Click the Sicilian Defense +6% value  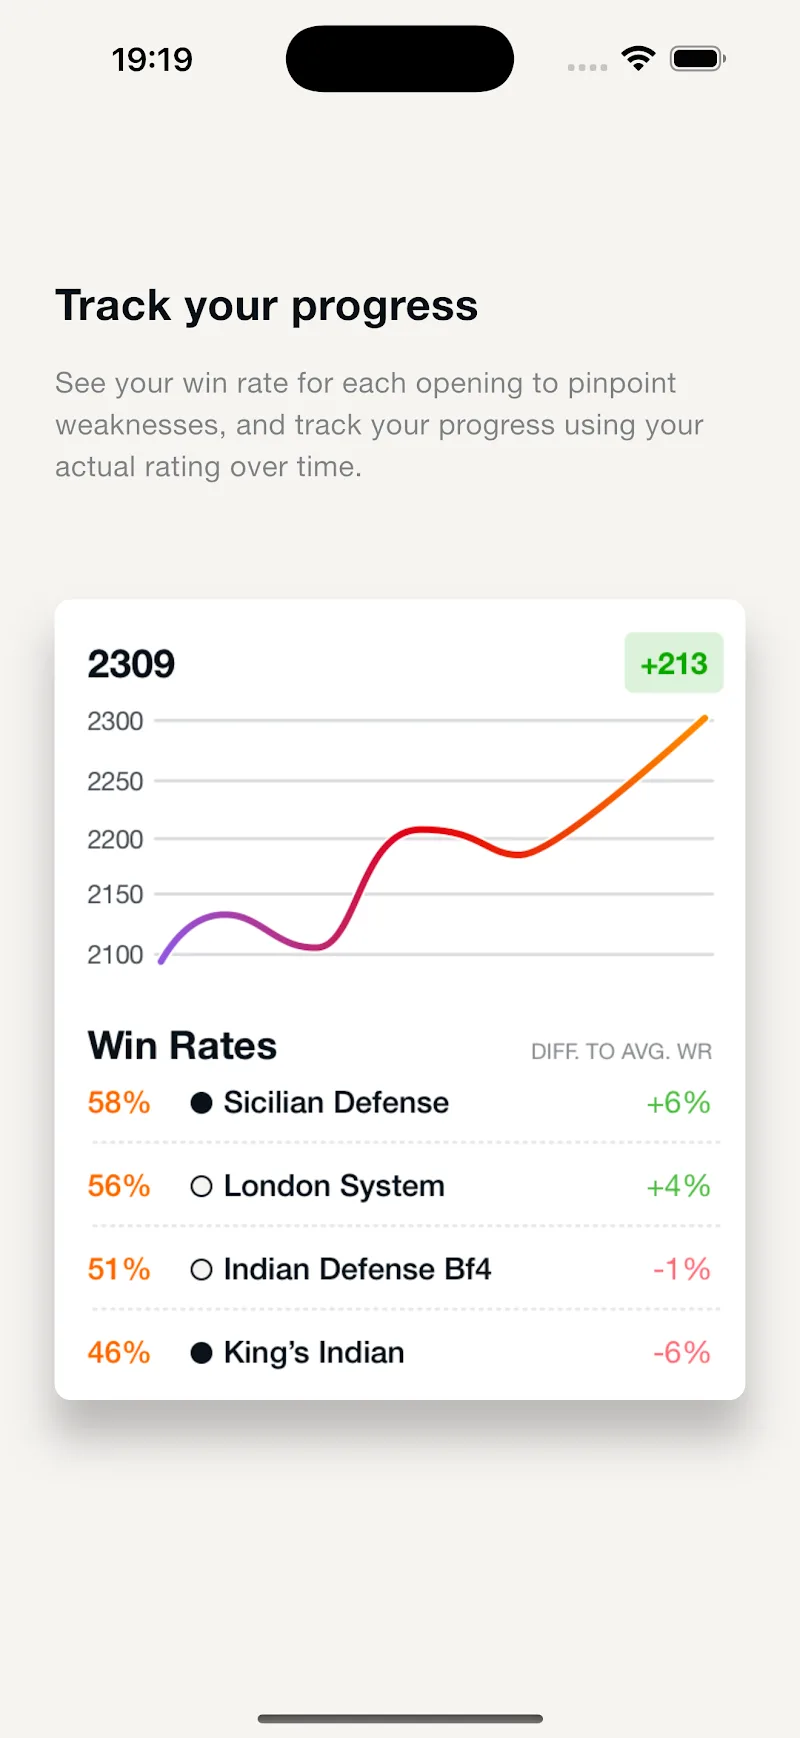[678, 1102]
